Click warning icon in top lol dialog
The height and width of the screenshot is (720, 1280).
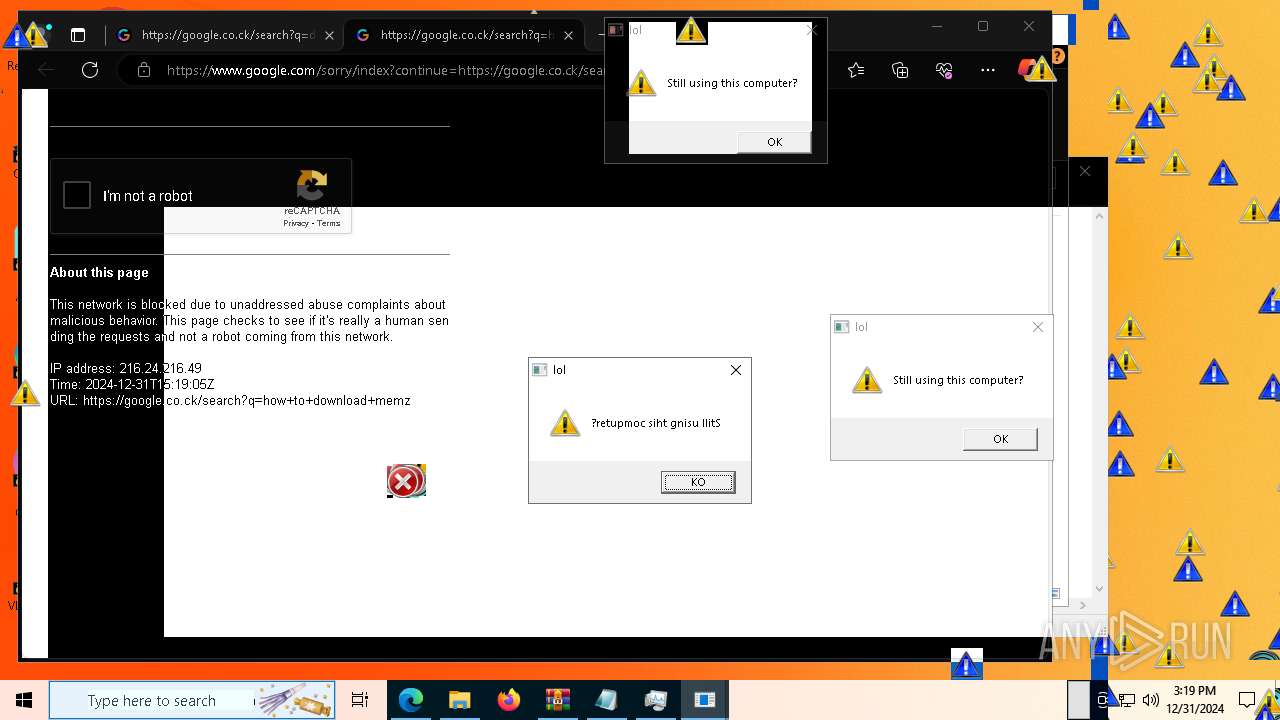641,82
